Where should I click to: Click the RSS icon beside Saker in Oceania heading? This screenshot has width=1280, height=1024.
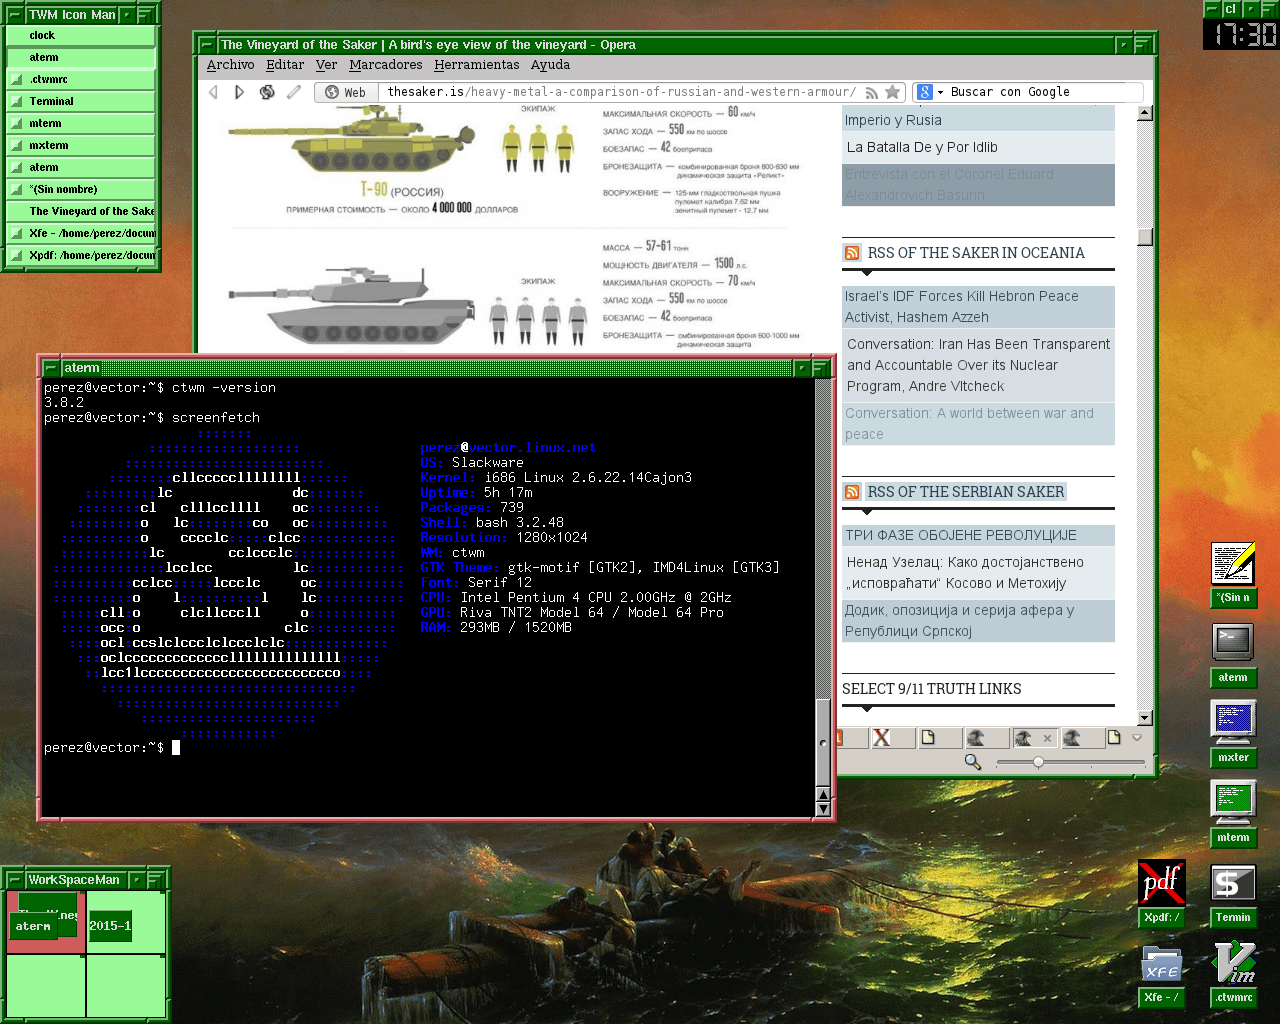tap(852, 253)
